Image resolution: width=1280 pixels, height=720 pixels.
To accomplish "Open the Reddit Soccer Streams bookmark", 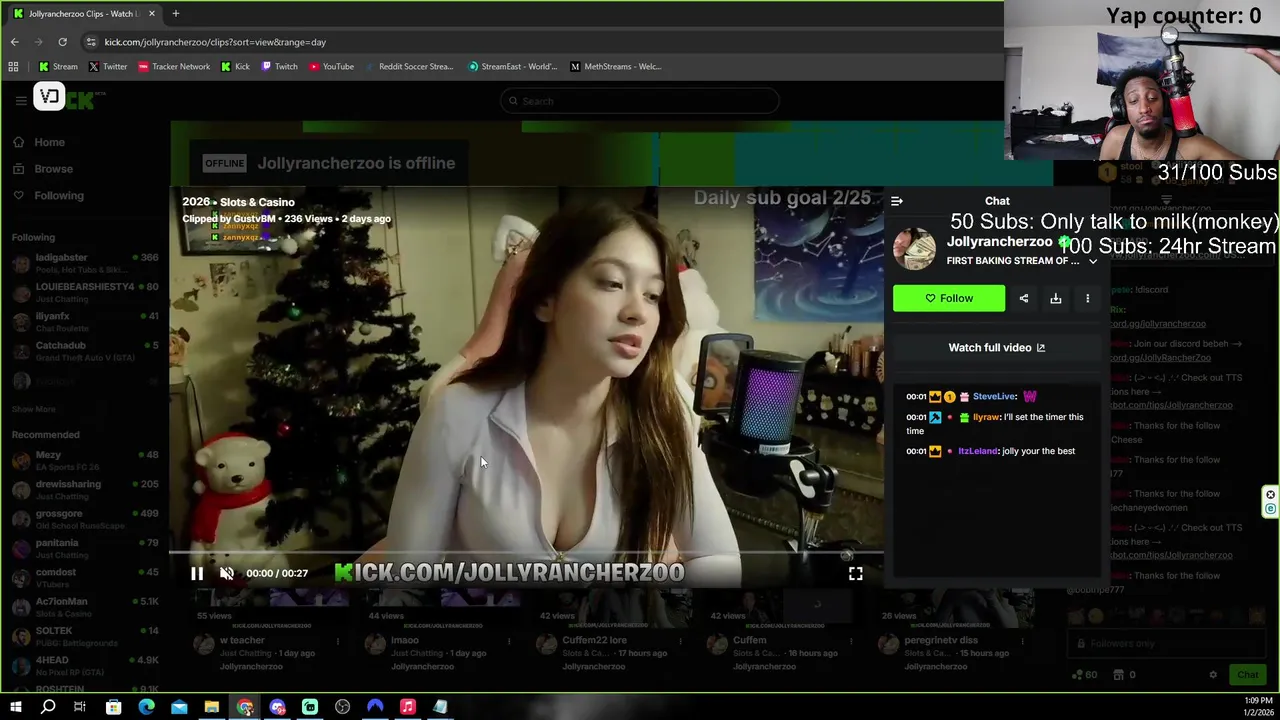I will (409, 67).
